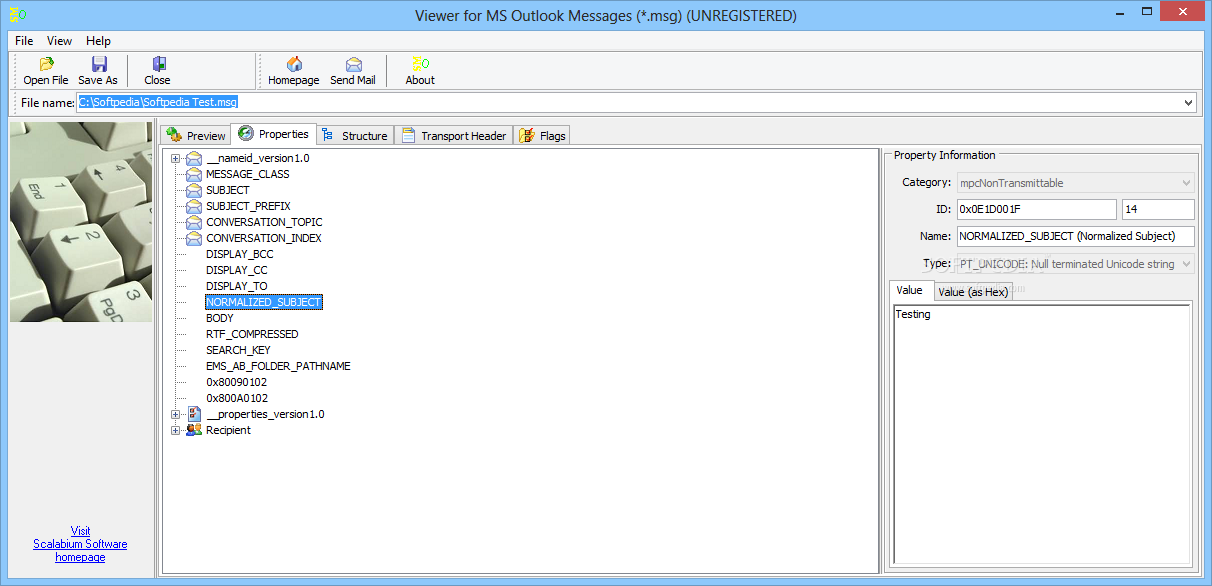1212x586 pixels.
Task: Open the Help menu
Action: (x=98, y=41)
